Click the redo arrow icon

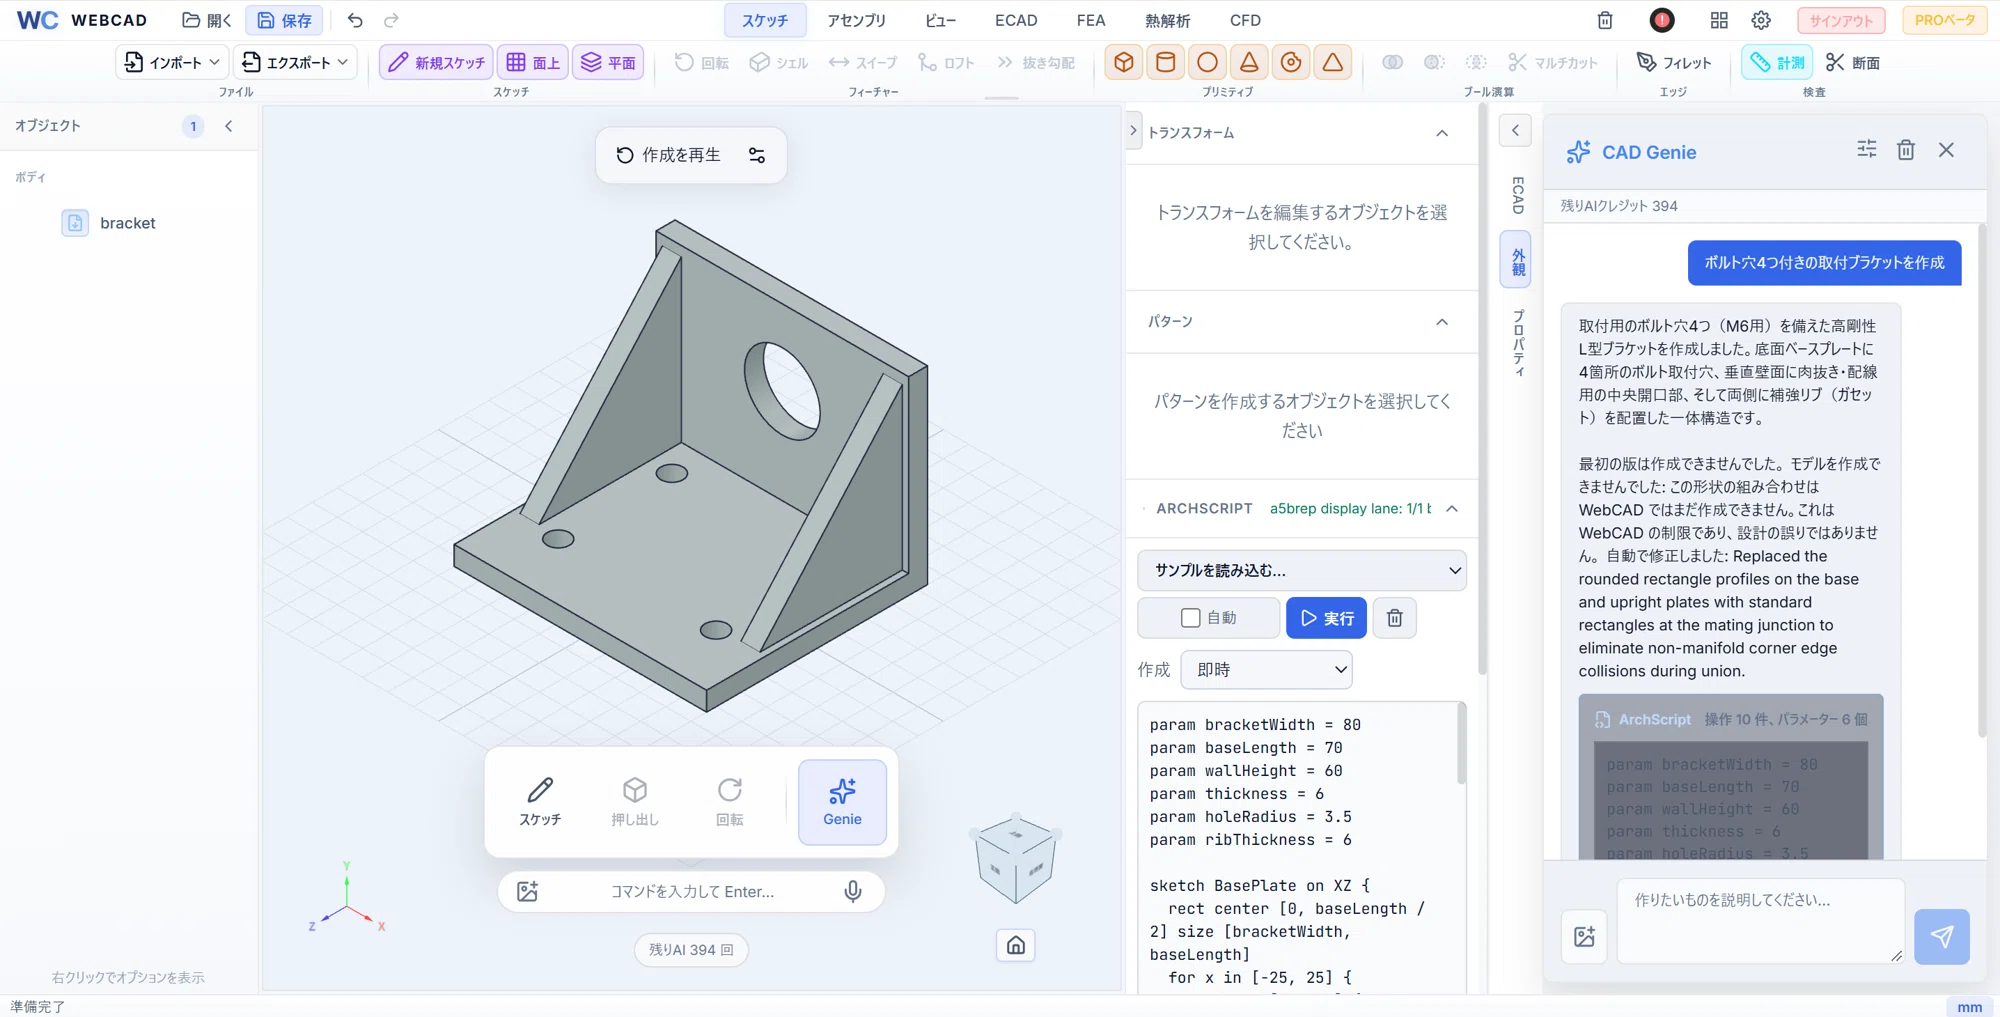[x=391, y=20]
